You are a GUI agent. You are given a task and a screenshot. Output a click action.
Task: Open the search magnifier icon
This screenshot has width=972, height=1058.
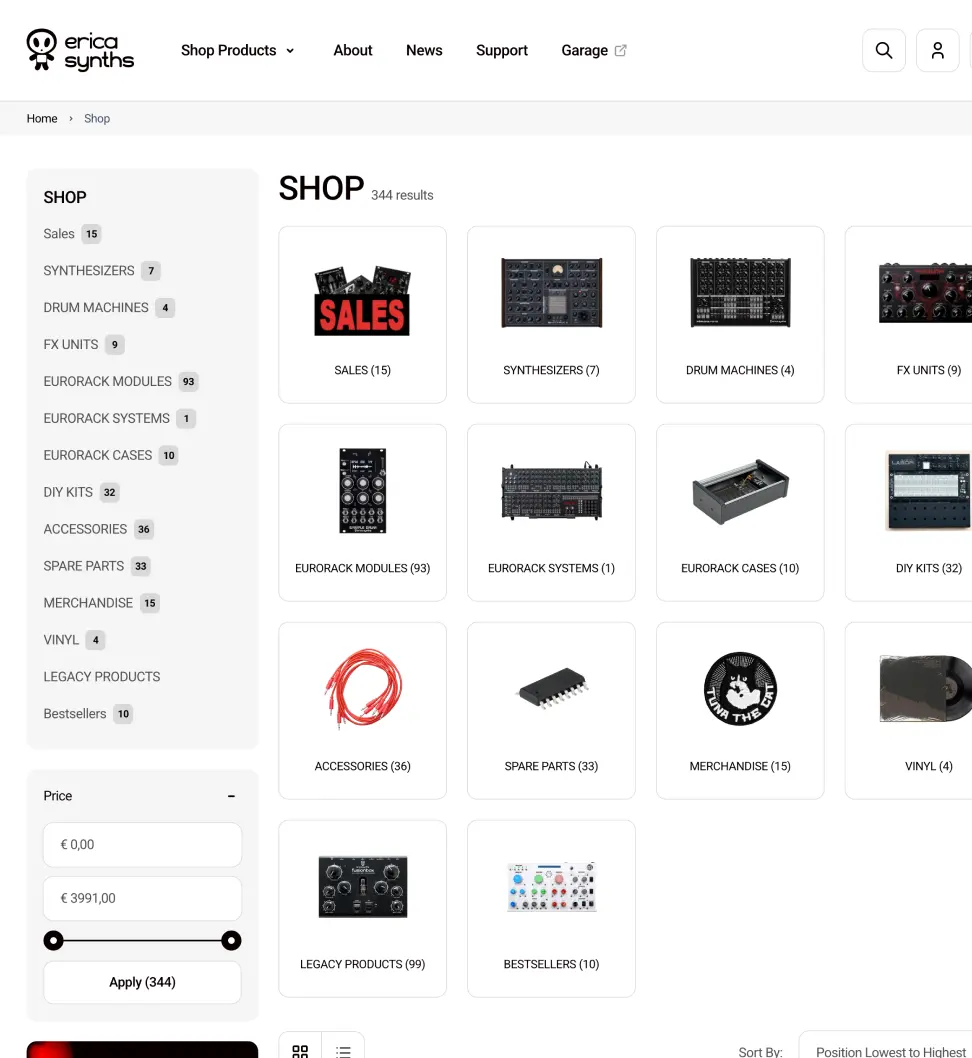coord(884,51)
